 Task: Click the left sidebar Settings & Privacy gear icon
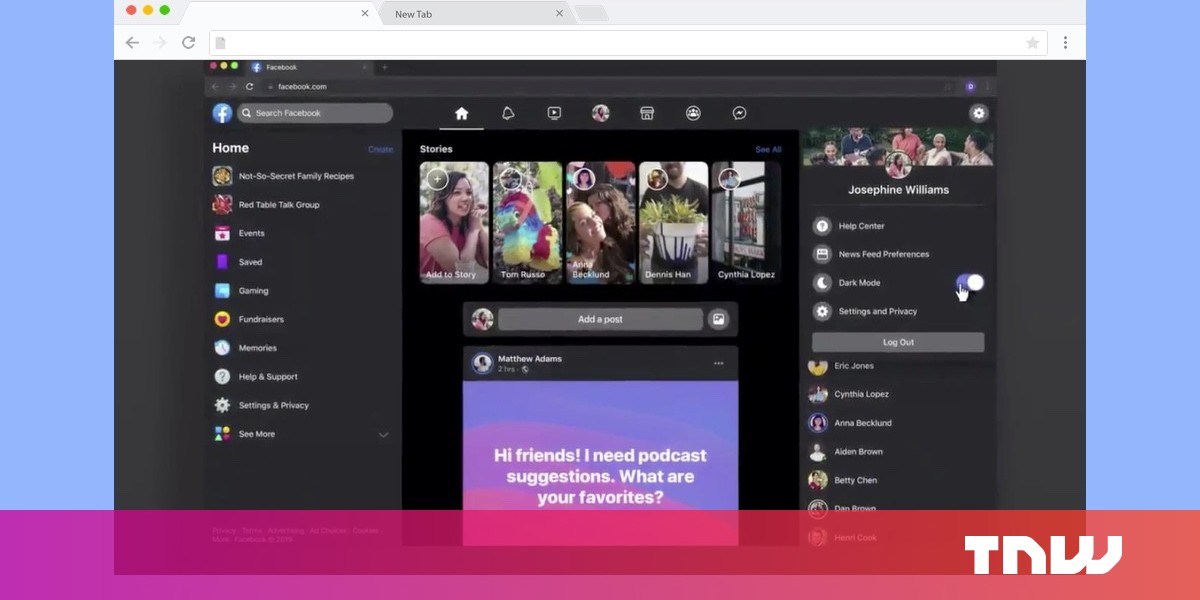pyautogui.click(x=222, y=406)
